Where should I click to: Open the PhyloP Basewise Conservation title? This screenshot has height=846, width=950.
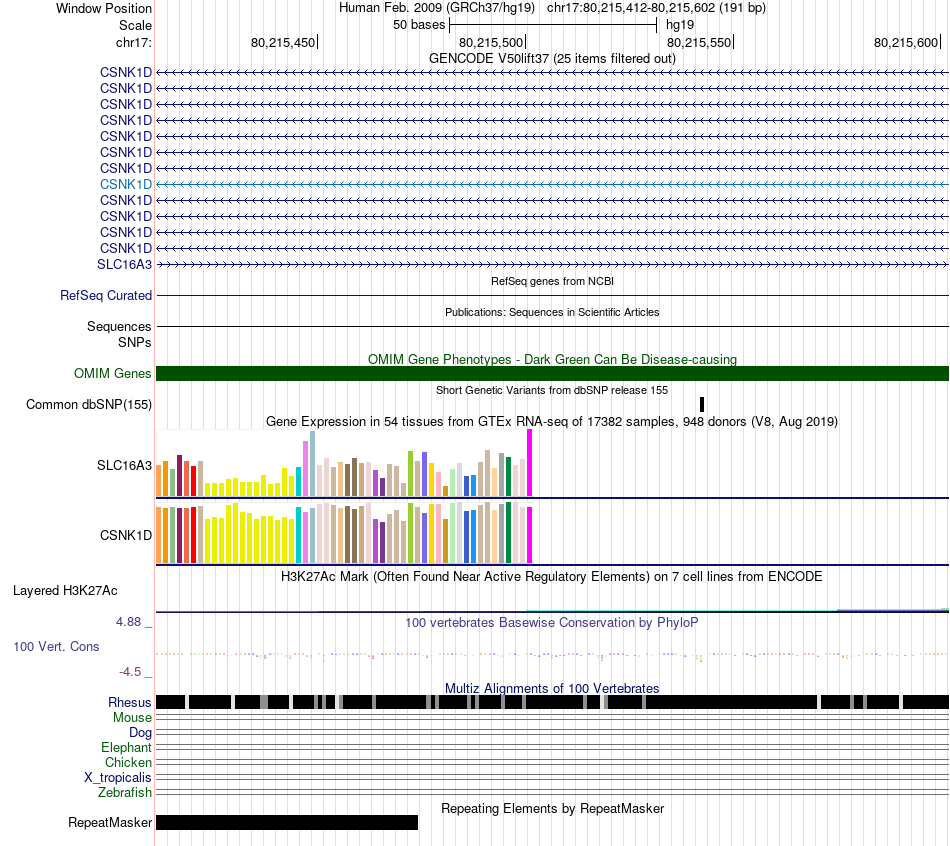point(552,622)
